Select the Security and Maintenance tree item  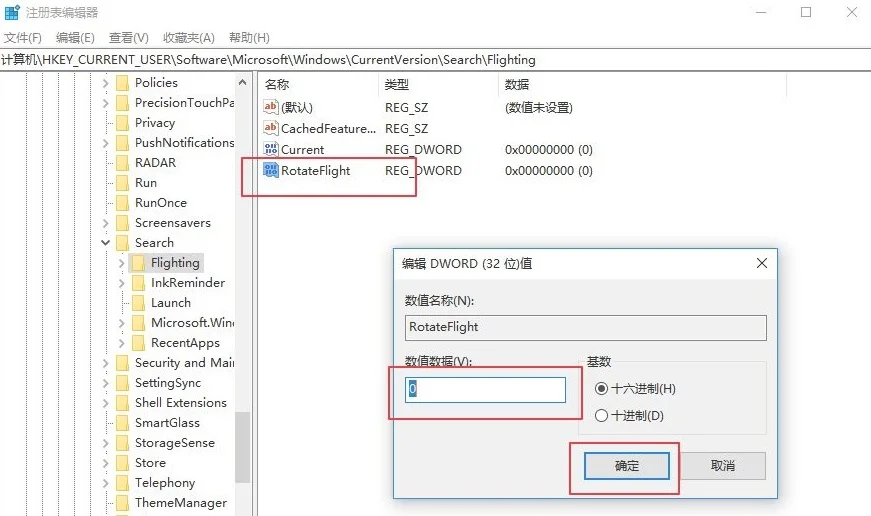point(184,363)
